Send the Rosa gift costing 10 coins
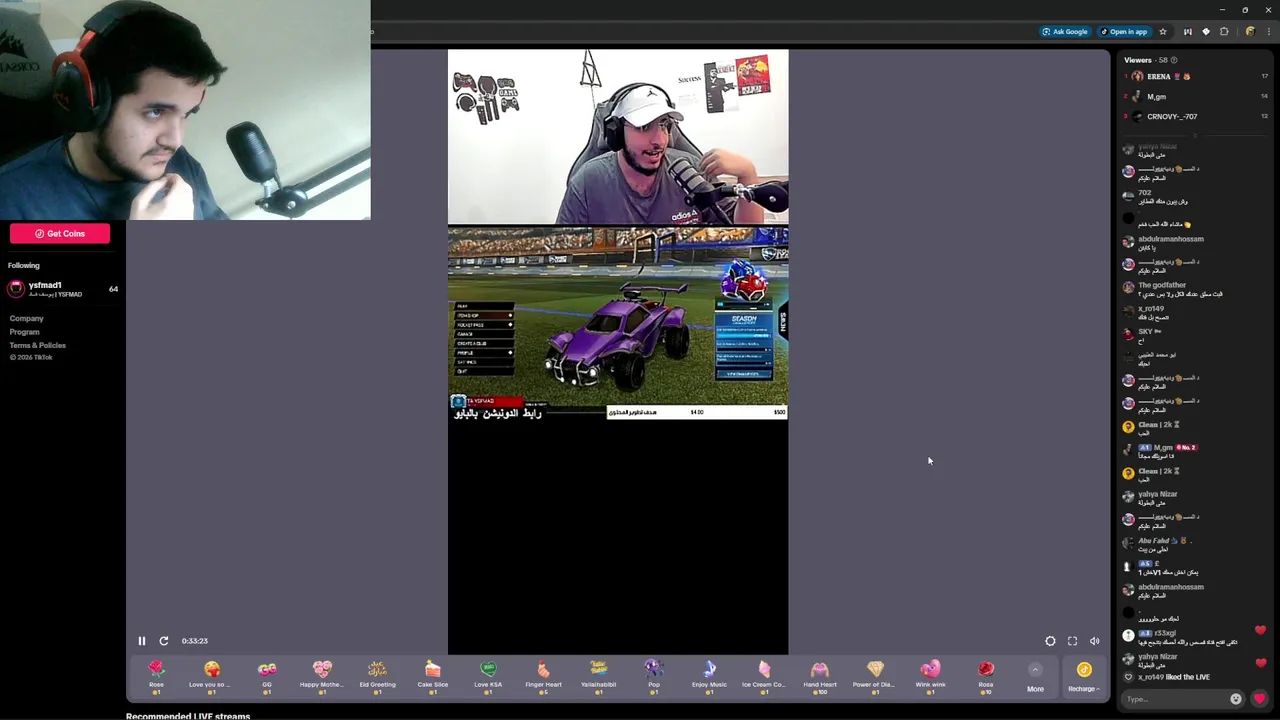Image resolution: width=1280 pixels, height=720 pixels. [x=986, y=676]
